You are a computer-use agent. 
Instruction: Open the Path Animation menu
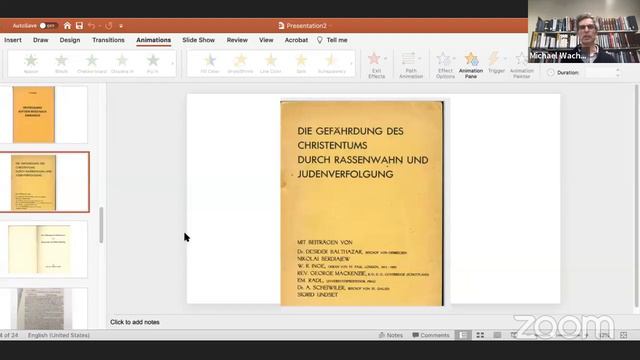411,65
